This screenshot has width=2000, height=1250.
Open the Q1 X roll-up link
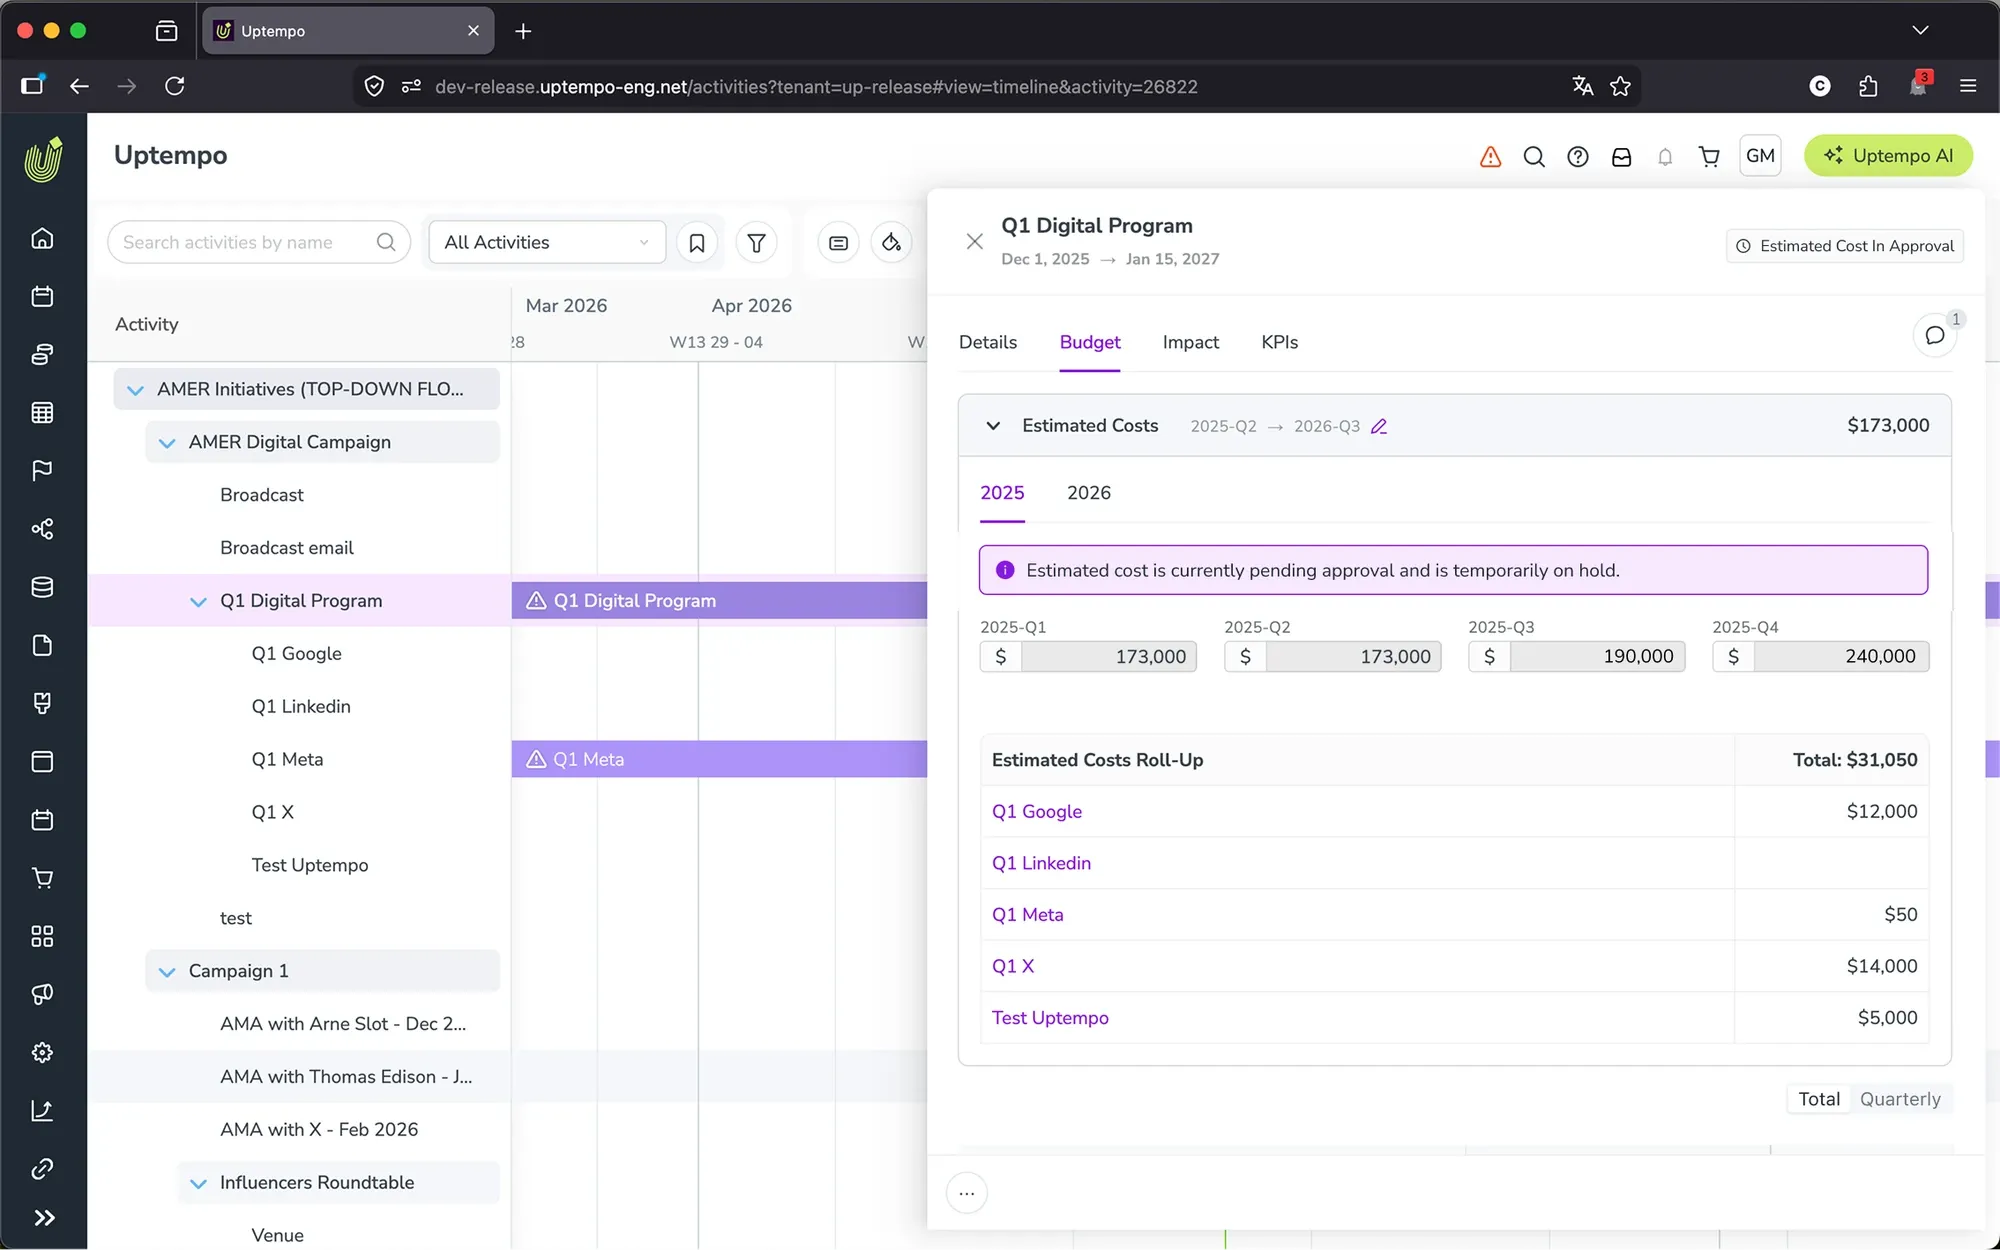click(x=1013, y=966)
